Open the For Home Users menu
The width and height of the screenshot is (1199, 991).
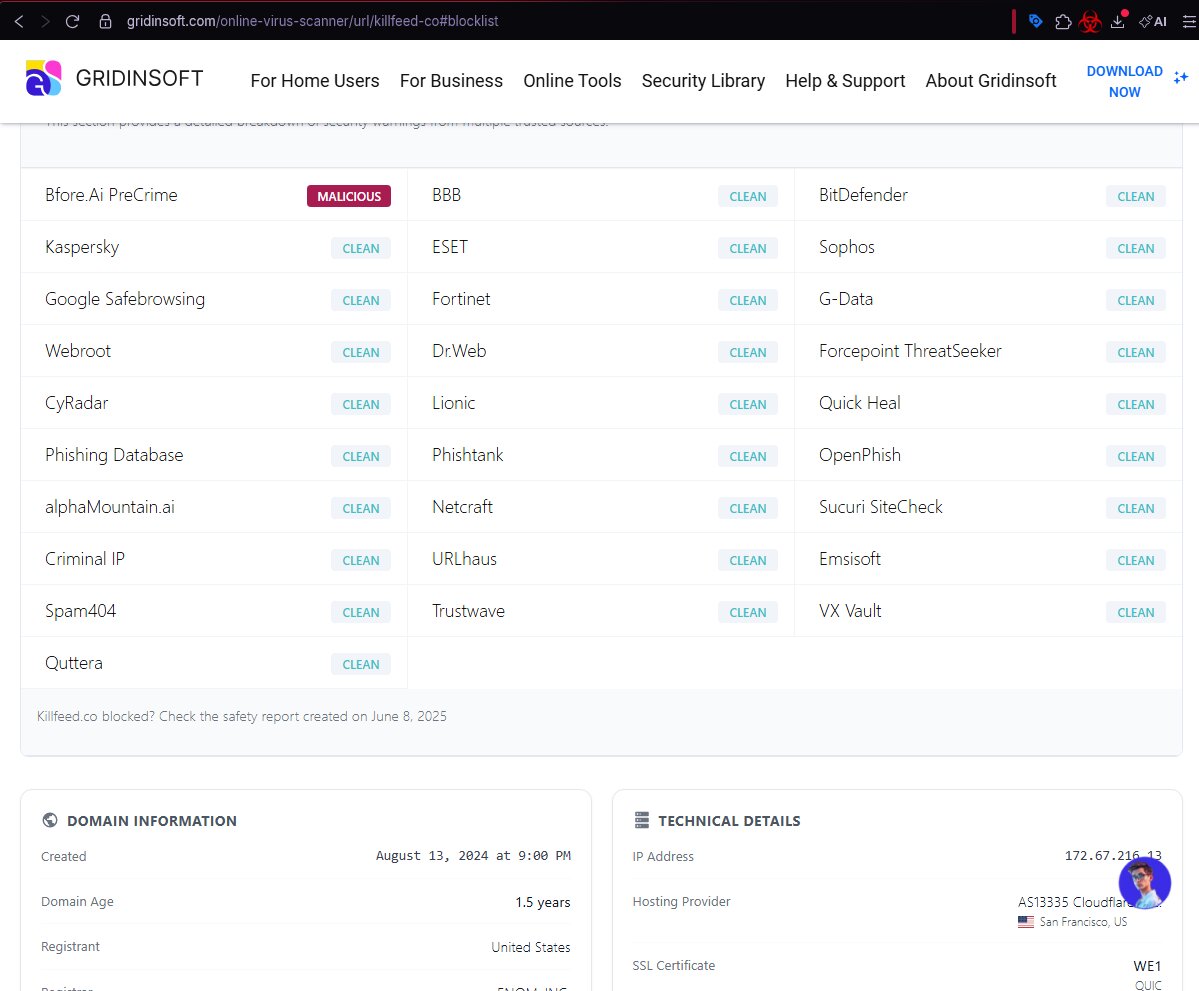point(315,81)
